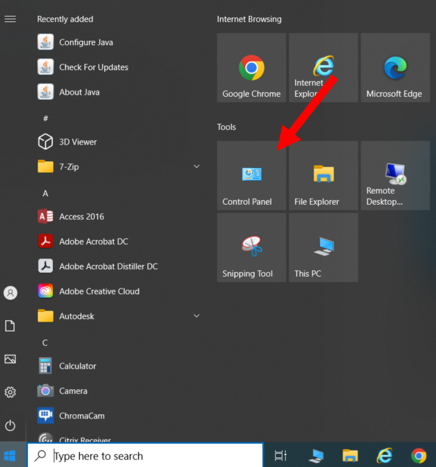Launch the Camera app
The image size is (436, 467).
pos(118,391)
